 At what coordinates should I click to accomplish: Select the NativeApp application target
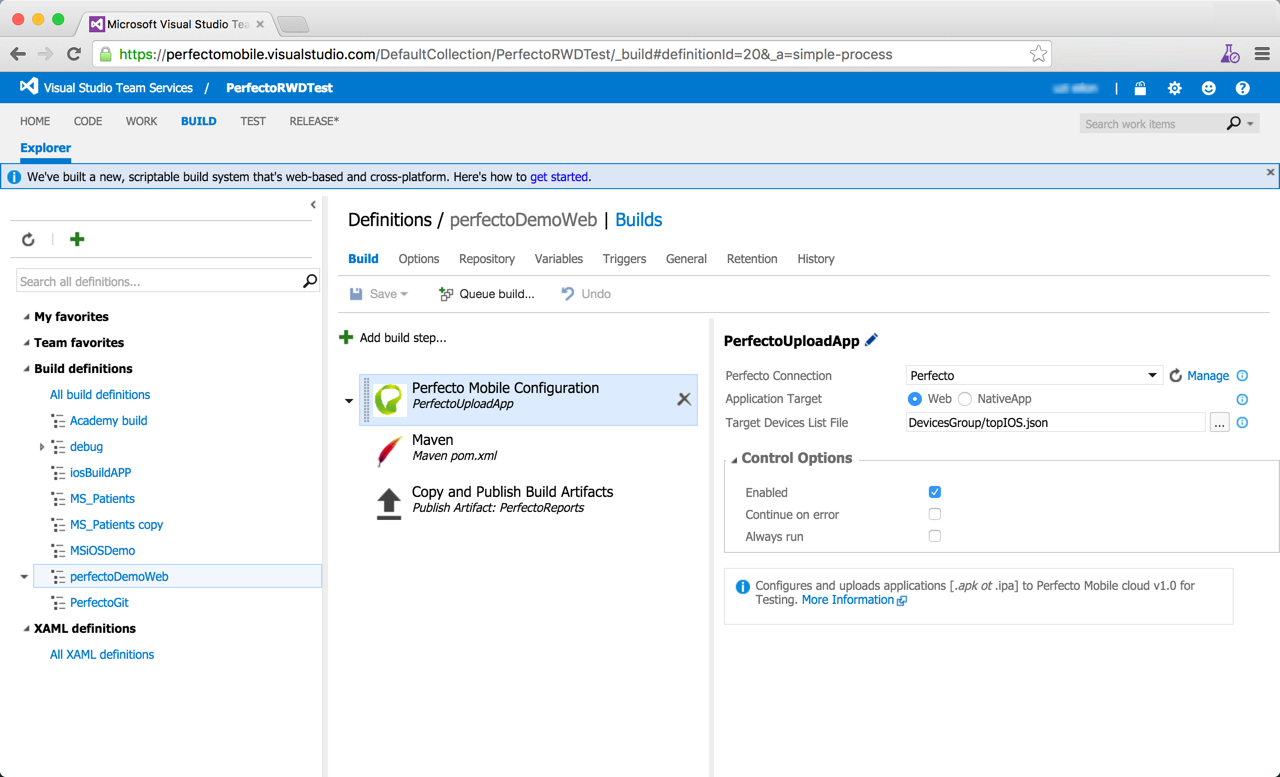pyautogui.click(x=965, y=399)
